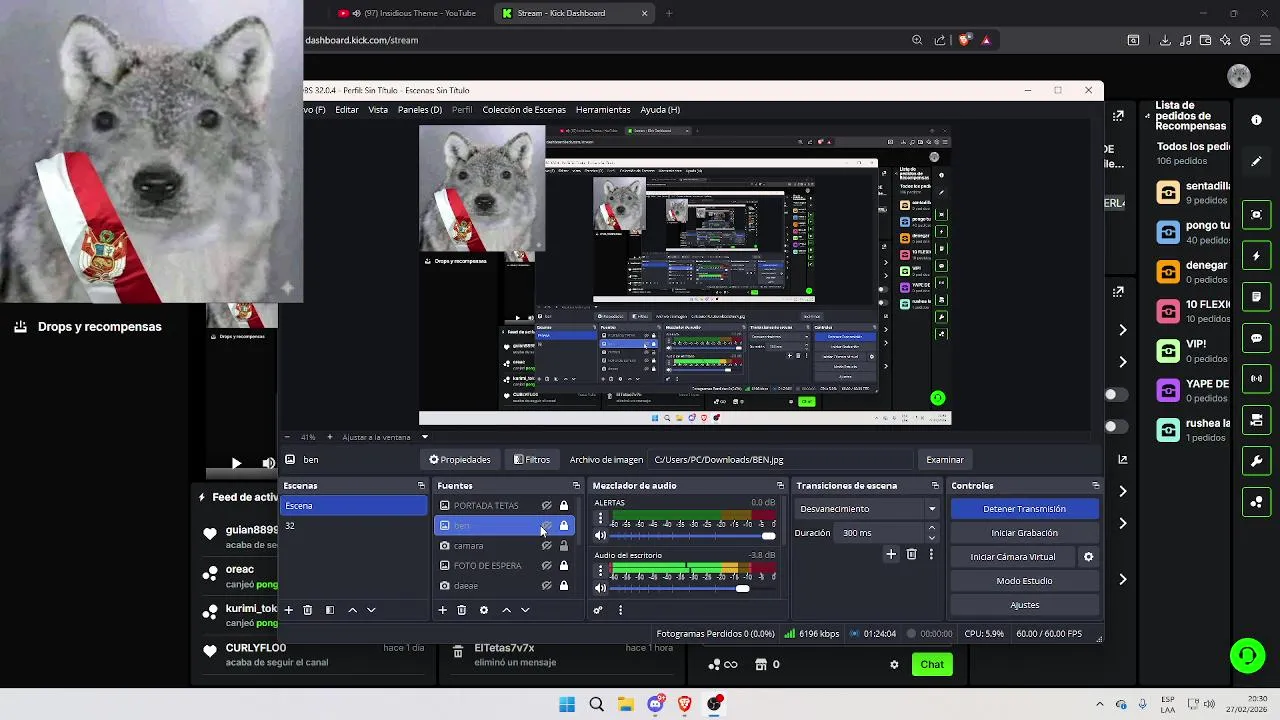Toggle lock on PORTADA TETAS source

[564, 506]
